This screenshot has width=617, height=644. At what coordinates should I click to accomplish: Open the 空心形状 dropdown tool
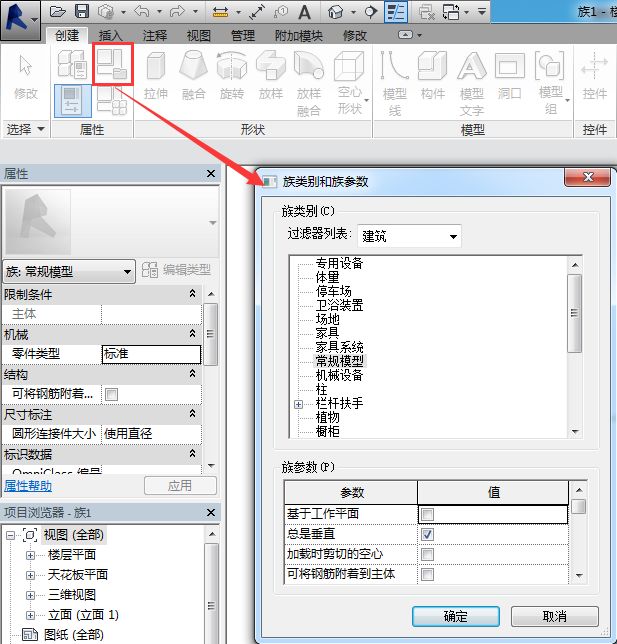350,84
